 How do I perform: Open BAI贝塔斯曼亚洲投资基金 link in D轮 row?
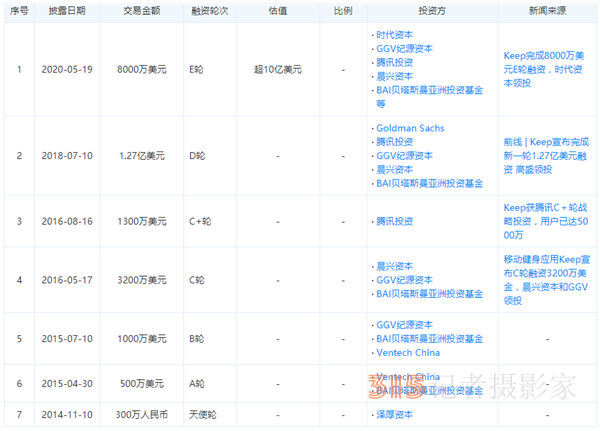click(x=429, y=183)
